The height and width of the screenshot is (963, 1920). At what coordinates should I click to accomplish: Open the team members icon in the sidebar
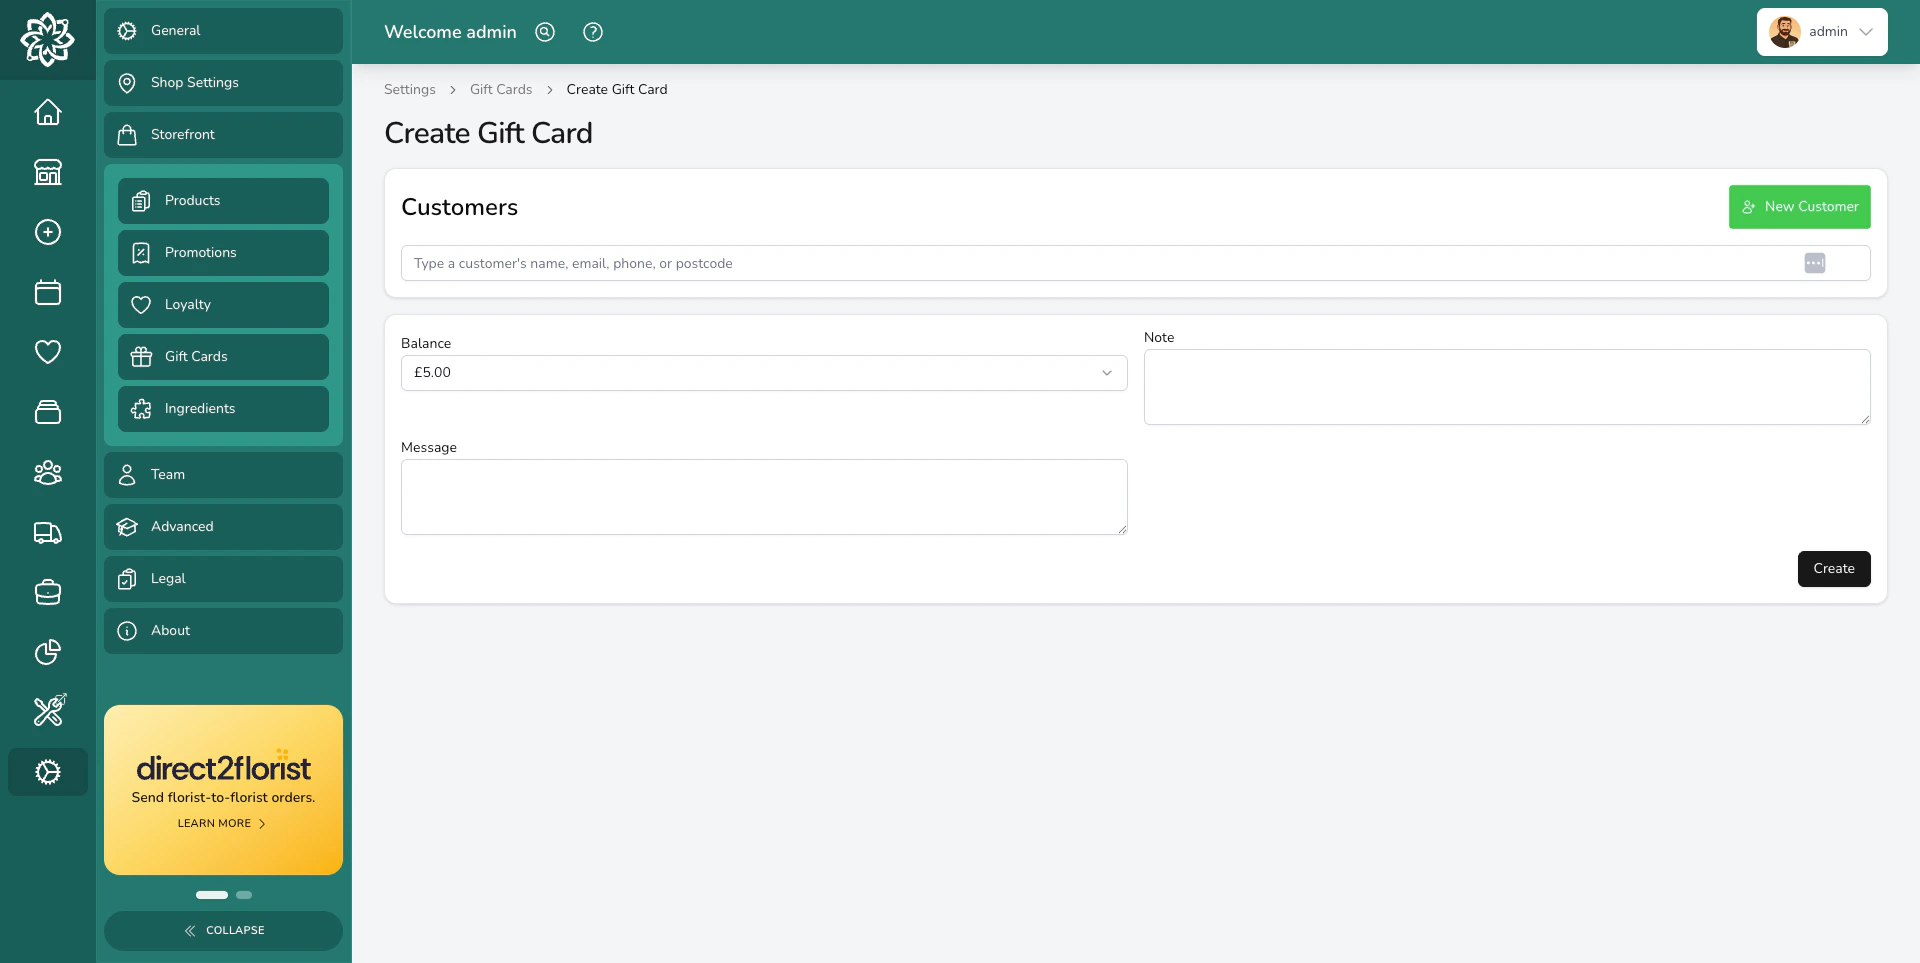coord(47,472)
